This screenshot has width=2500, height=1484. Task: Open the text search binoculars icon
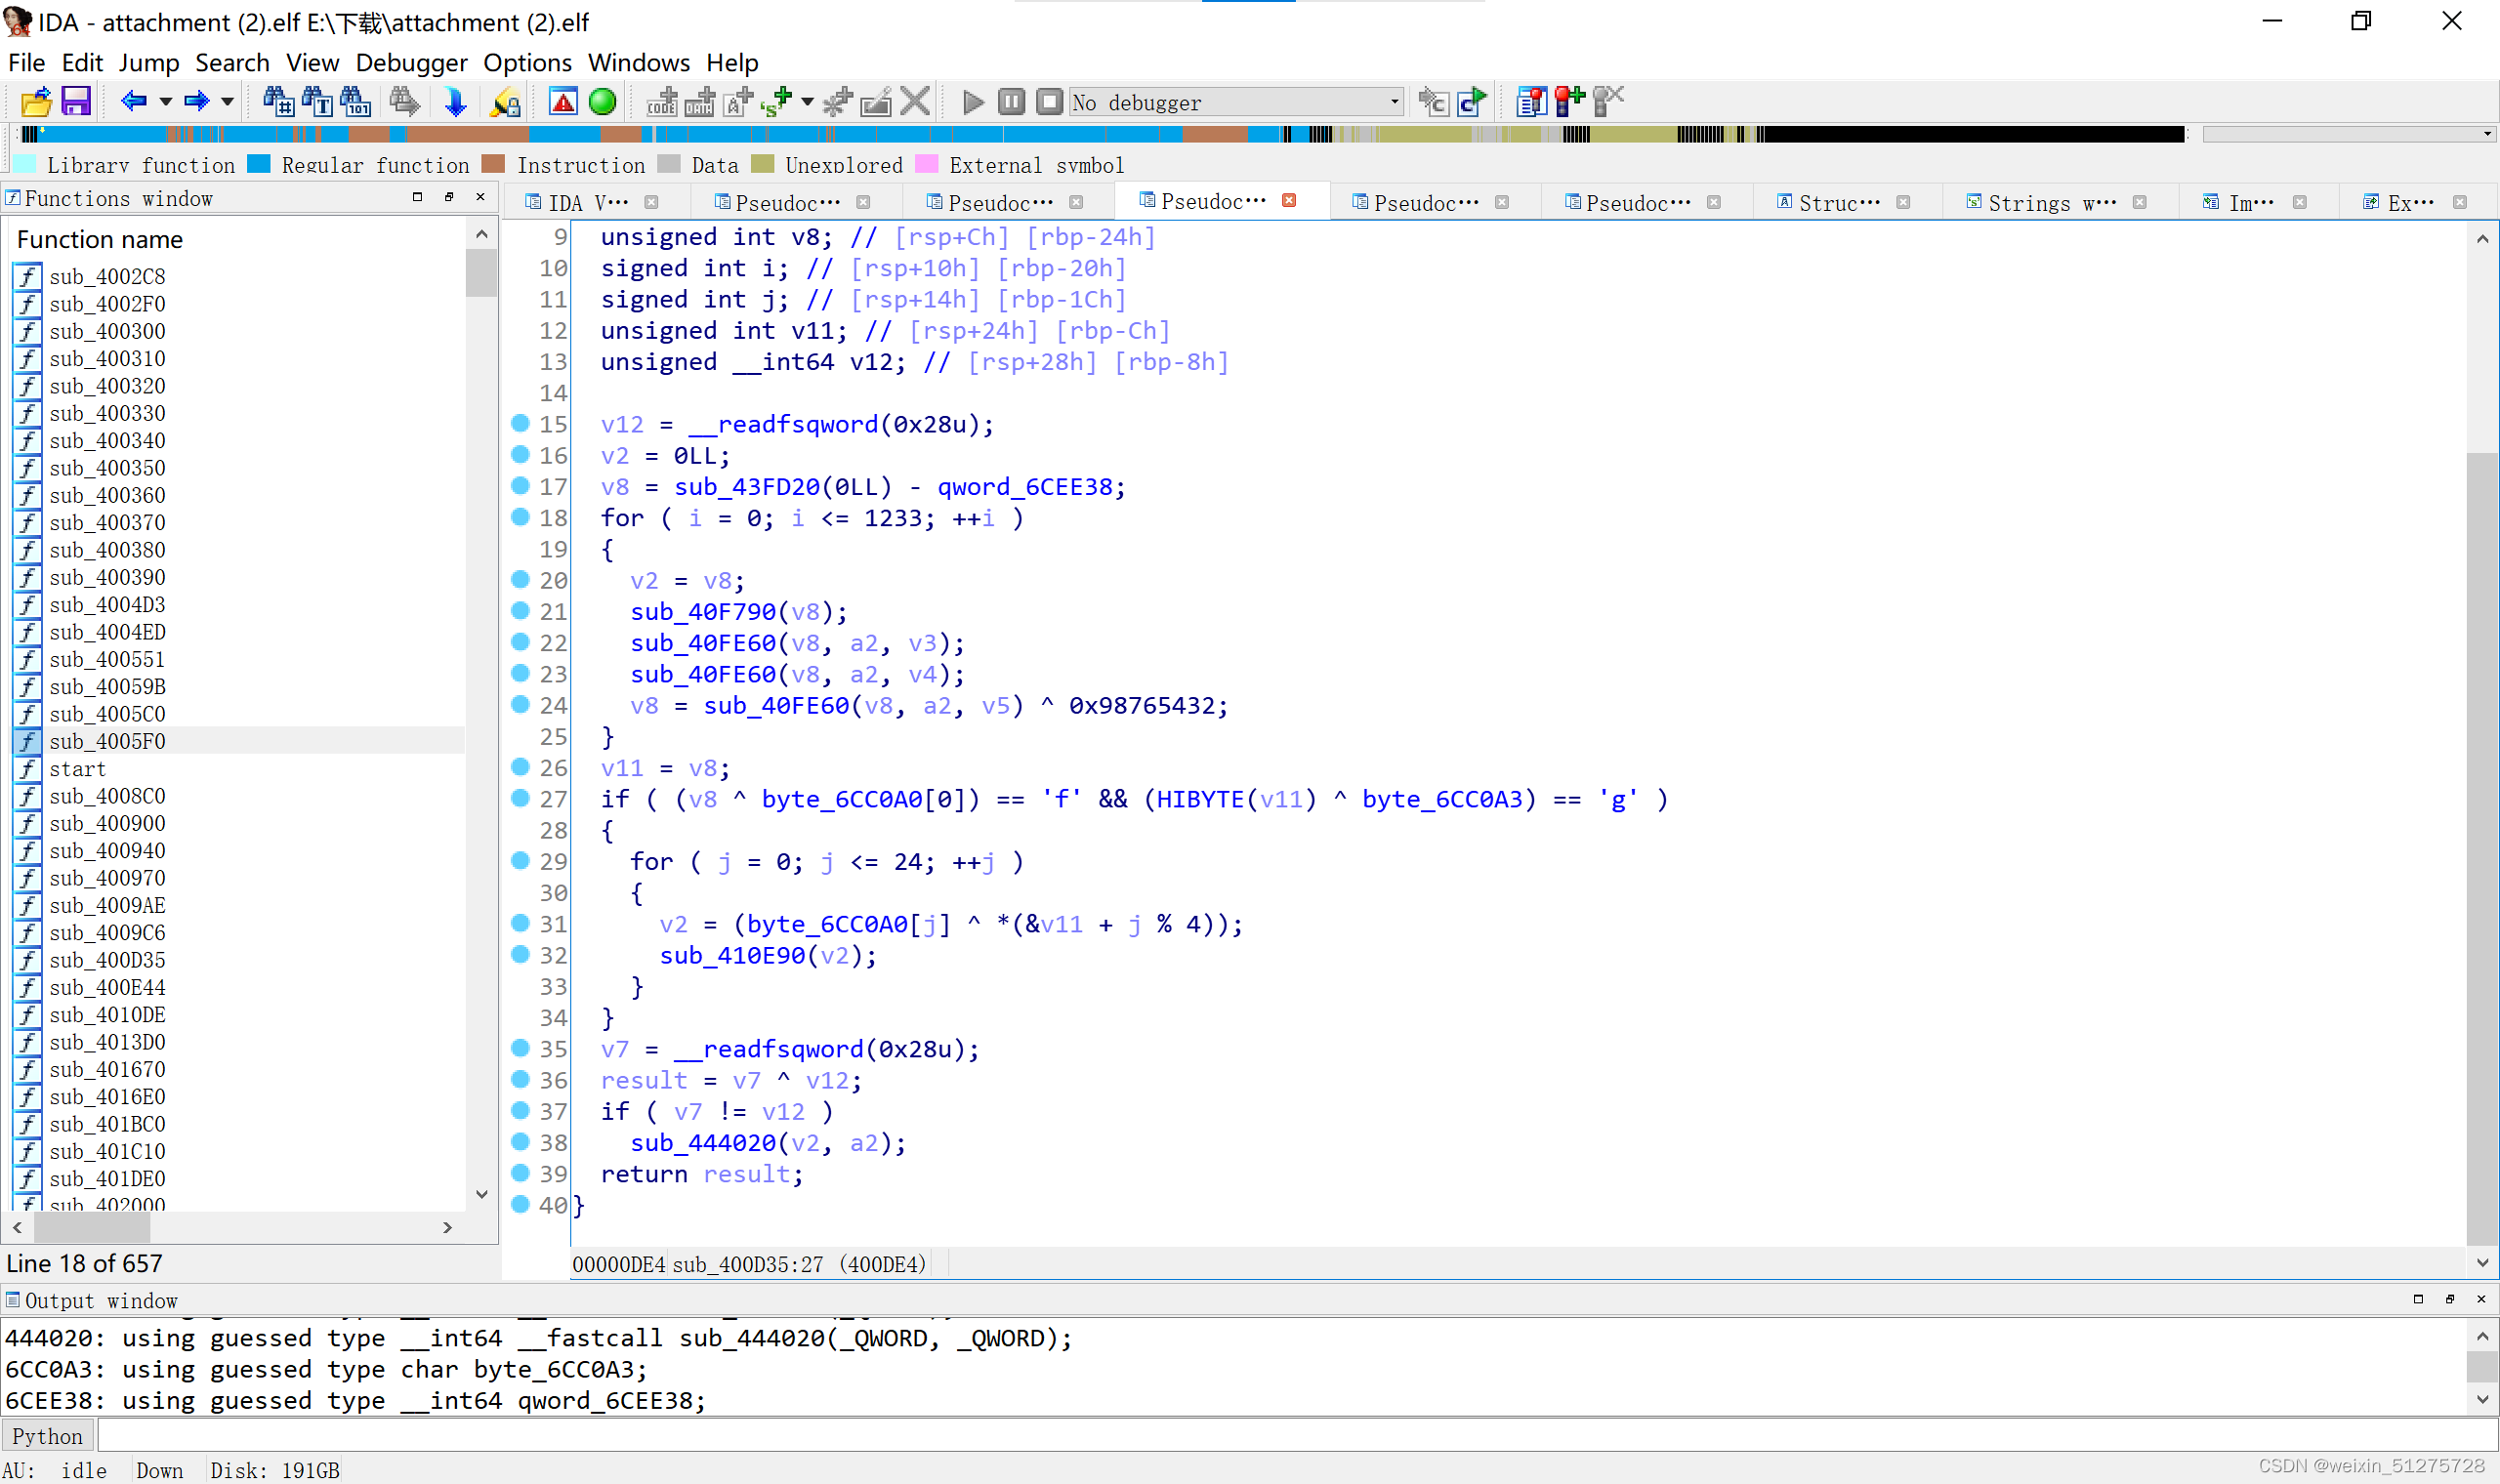[x=317, y=102]
